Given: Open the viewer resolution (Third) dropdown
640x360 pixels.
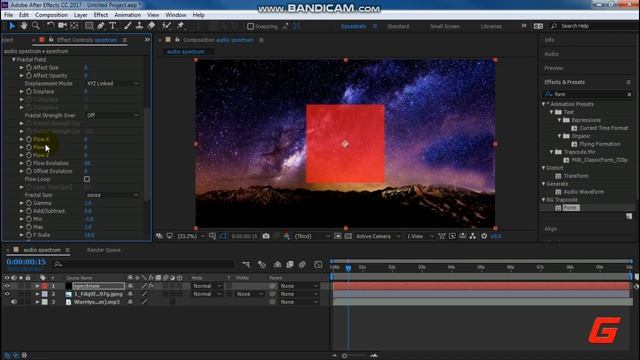Looking at the screenshot, I should coord(312,236).
